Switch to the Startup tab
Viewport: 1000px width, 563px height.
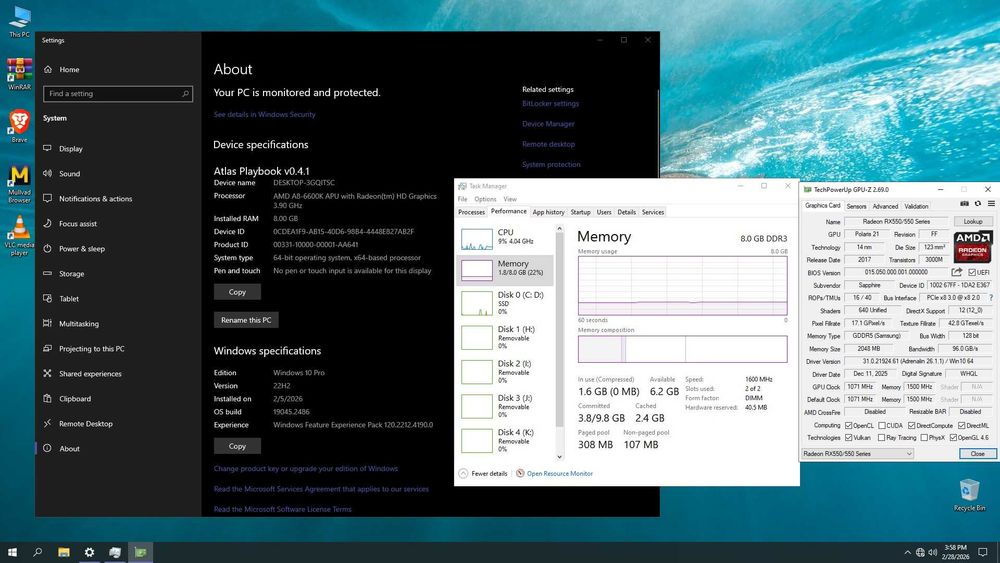coord(580,212)
